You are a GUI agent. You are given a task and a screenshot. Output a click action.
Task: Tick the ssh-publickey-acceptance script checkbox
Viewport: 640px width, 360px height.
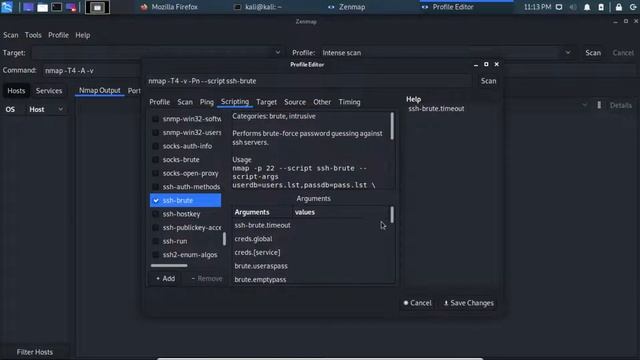pyautogui.click(x=156, y=227)
